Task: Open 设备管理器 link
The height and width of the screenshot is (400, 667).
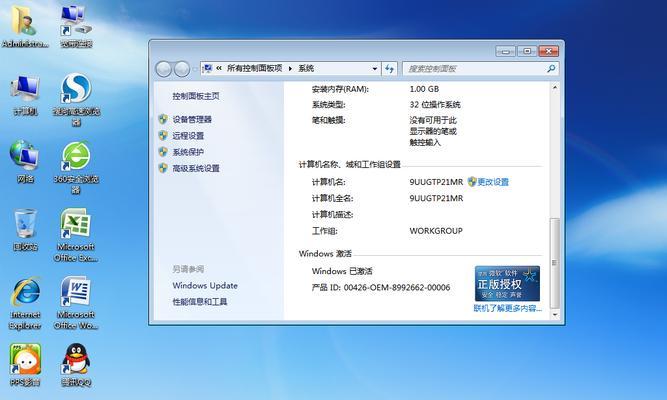Action: (x=192, y=119)
